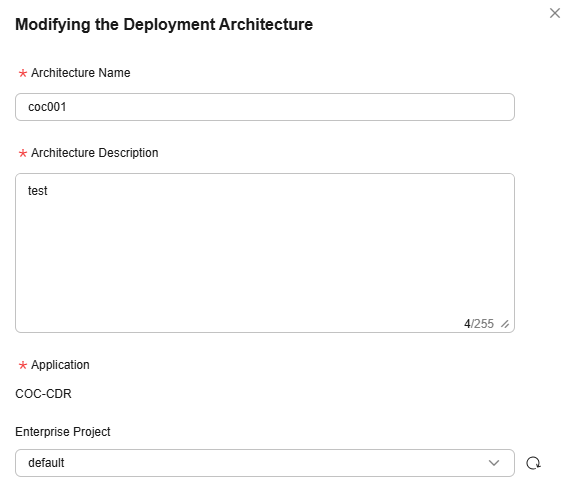
Task: Select the COC-CDR application value text
Action: (x=43, y=394)
